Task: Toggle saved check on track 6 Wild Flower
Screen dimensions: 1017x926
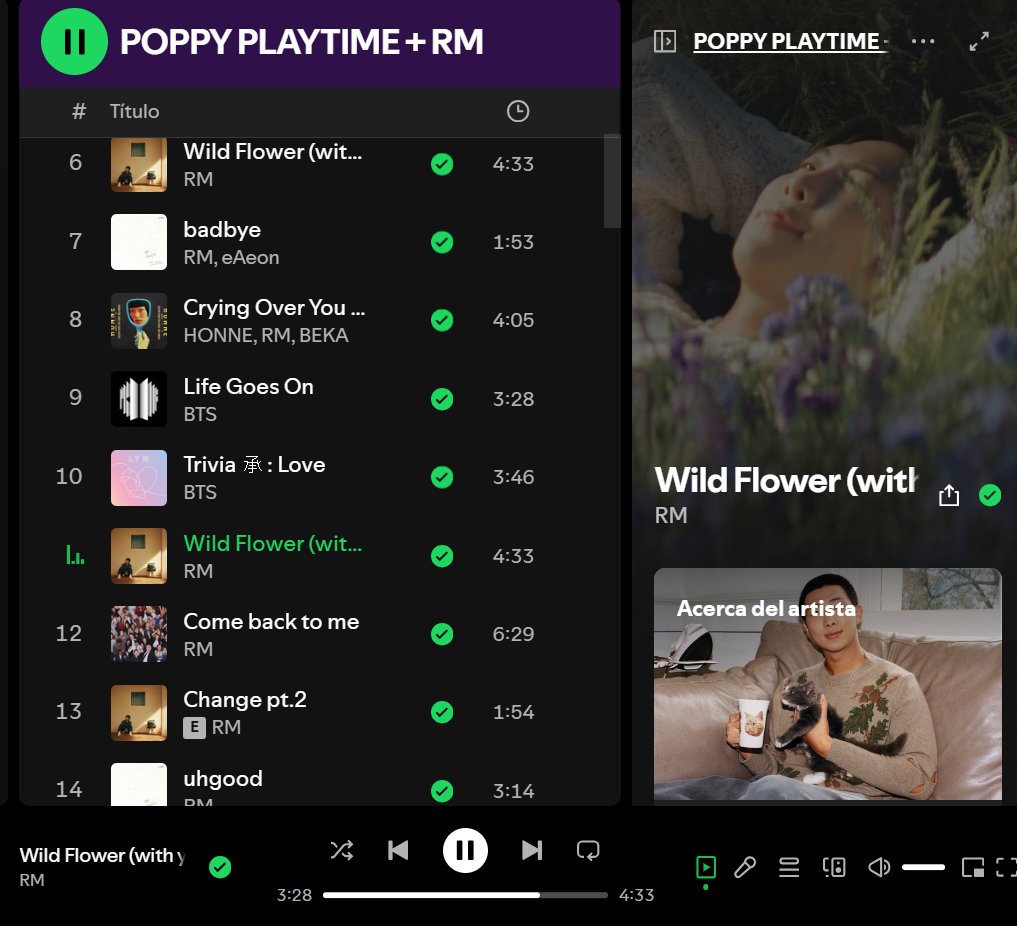Action: point(442,164)
